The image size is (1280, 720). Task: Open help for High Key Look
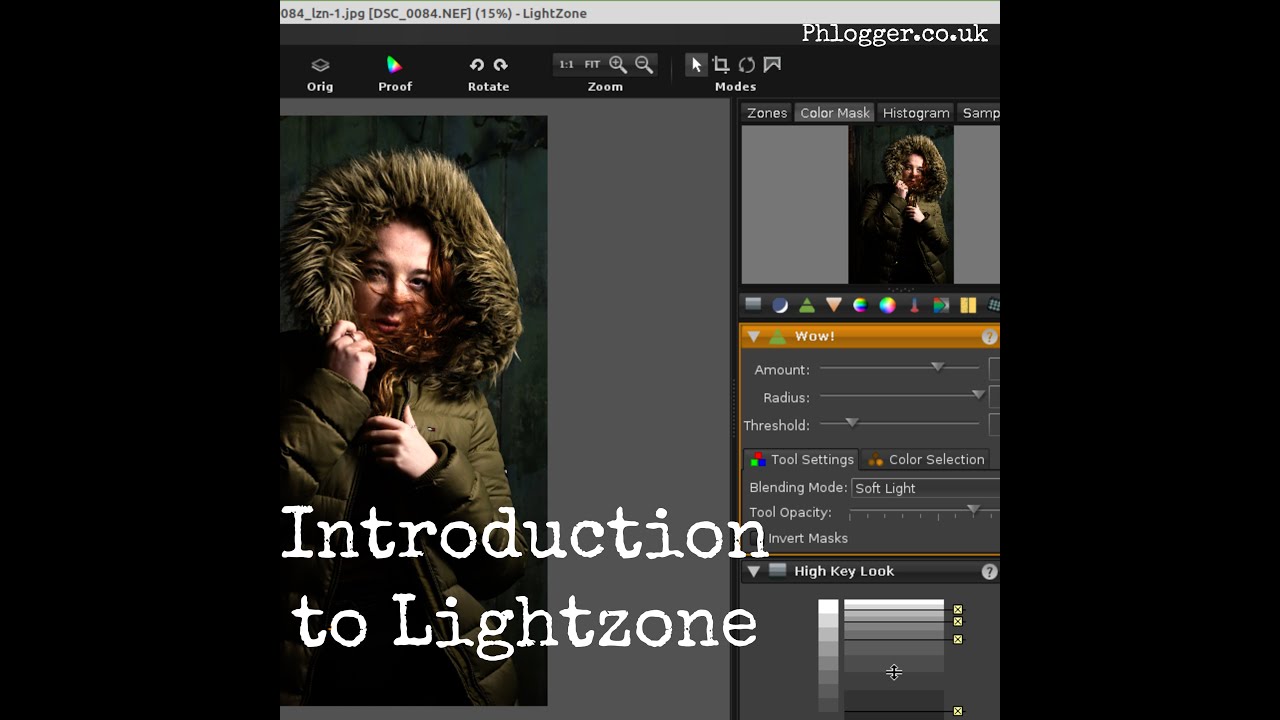click(989, 572)
